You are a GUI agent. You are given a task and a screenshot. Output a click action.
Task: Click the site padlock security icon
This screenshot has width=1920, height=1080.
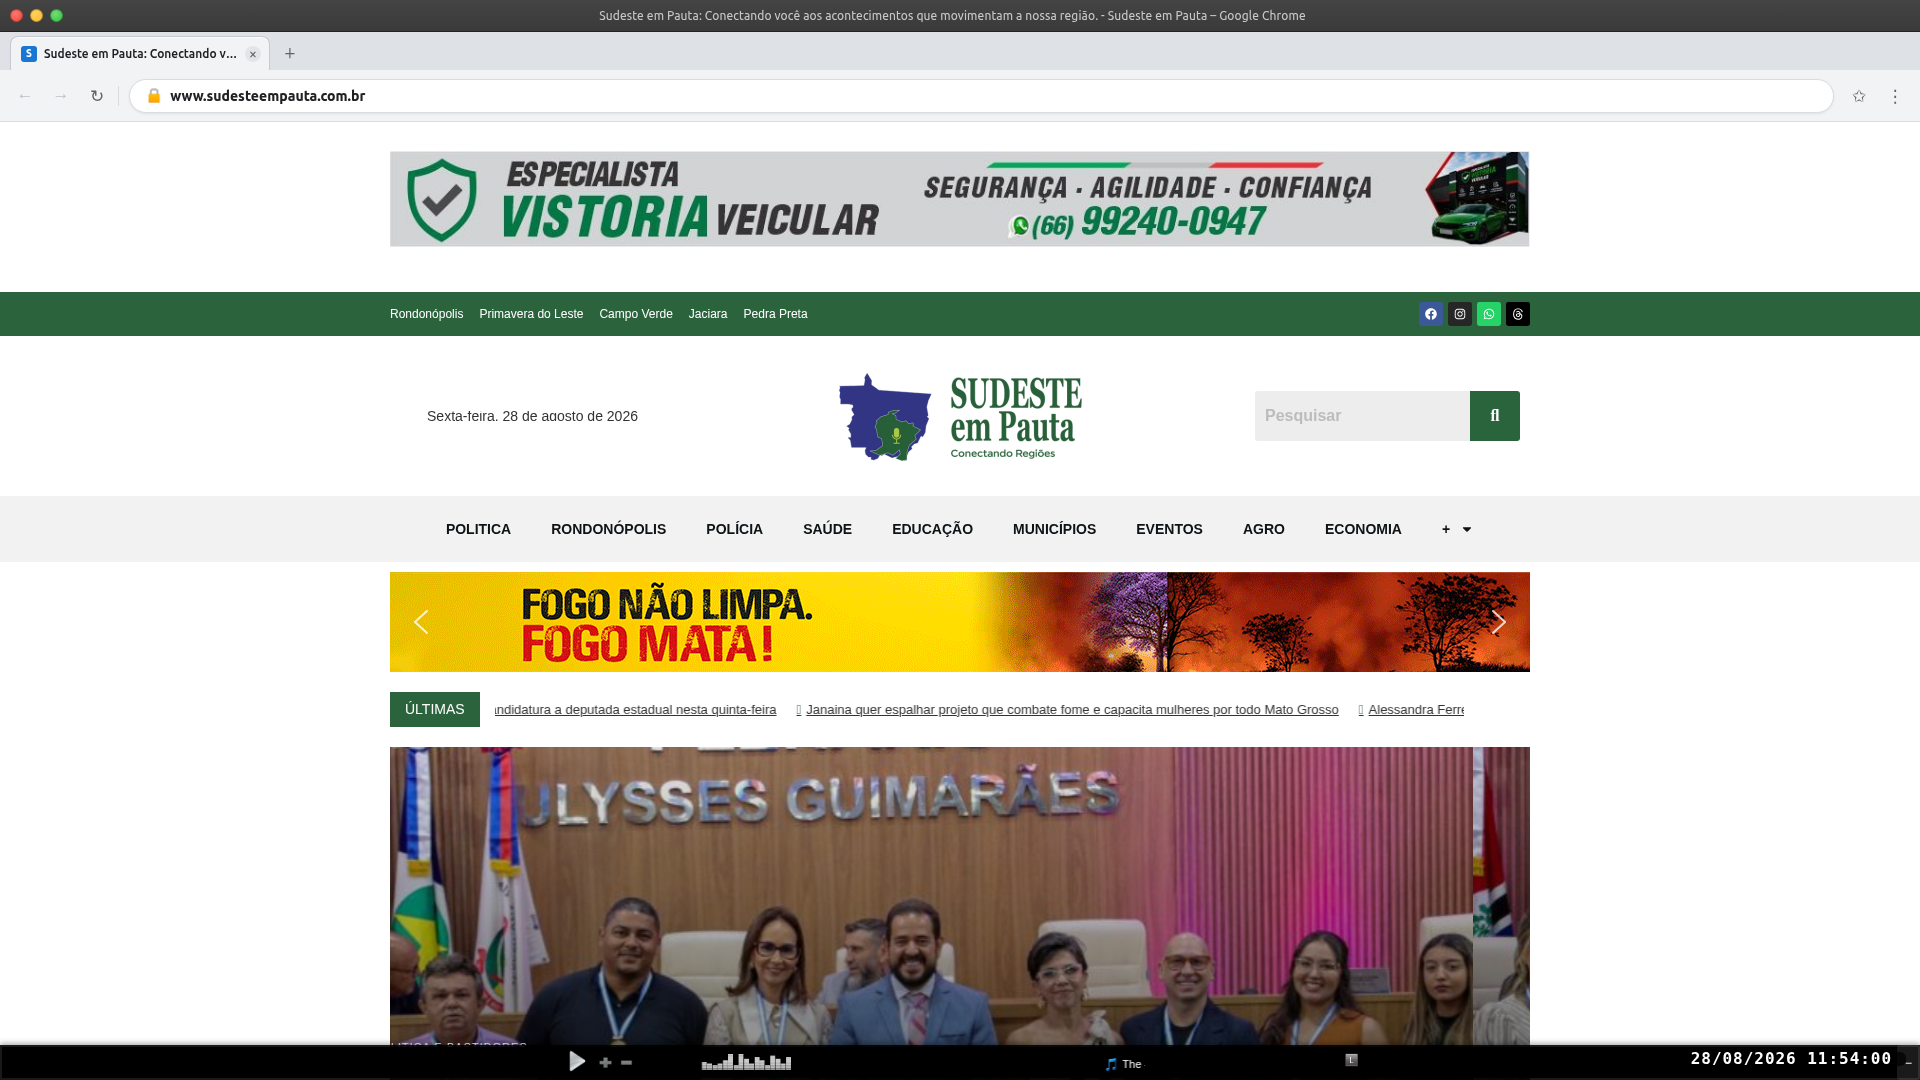[154, 96]
